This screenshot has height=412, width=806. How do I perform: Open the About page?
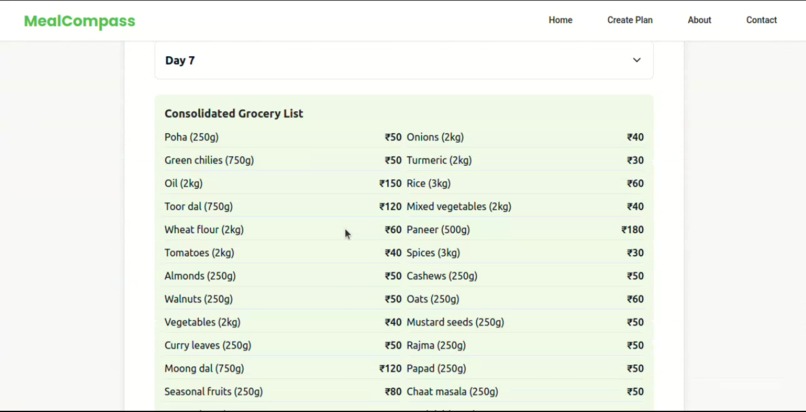(x=699, y=20)
